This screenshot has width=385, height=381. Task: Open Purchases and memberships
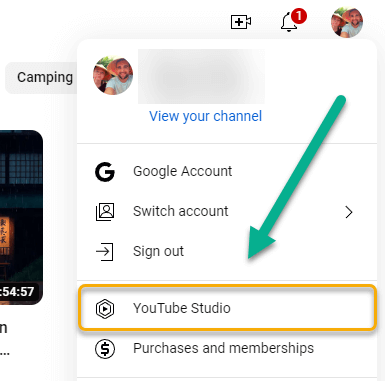227,349
